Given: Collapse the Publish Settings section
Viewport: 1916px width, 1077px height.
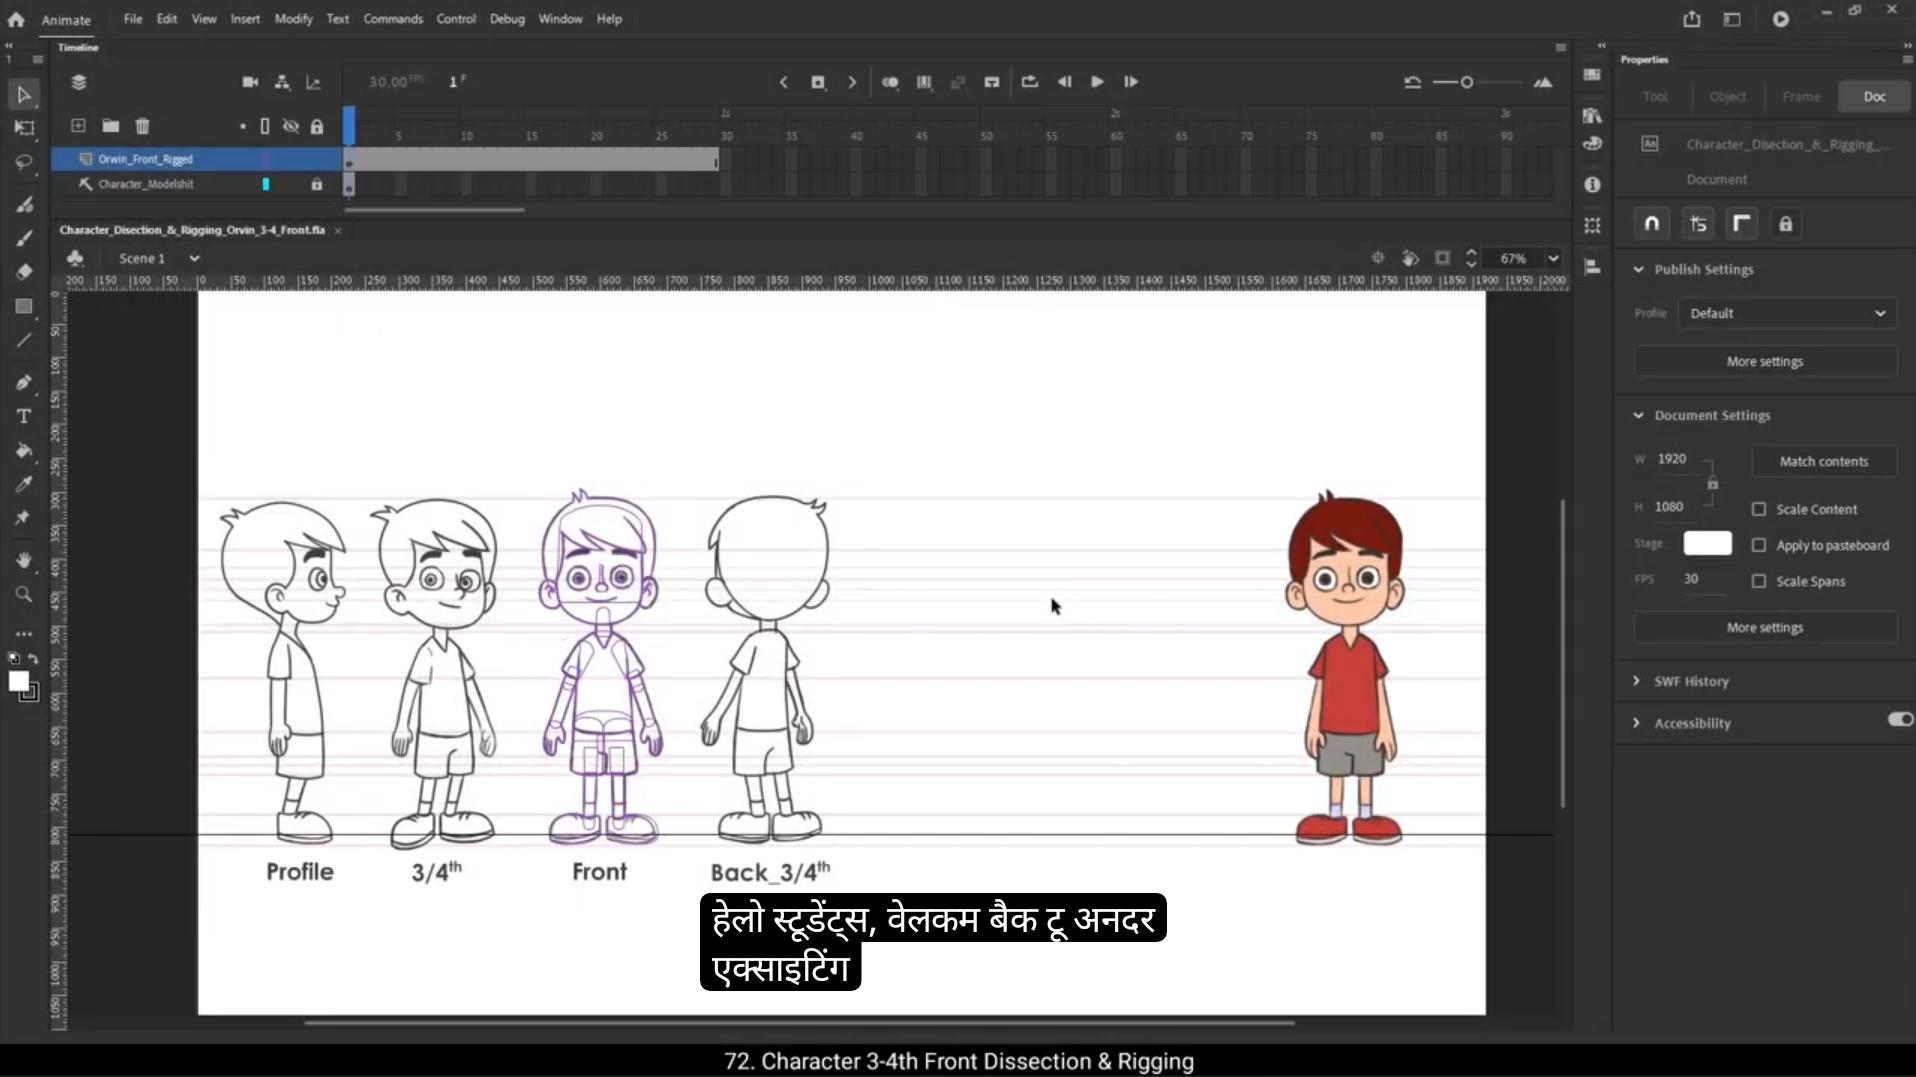Looking at the screenshot, I should (x=1638, y=269).
